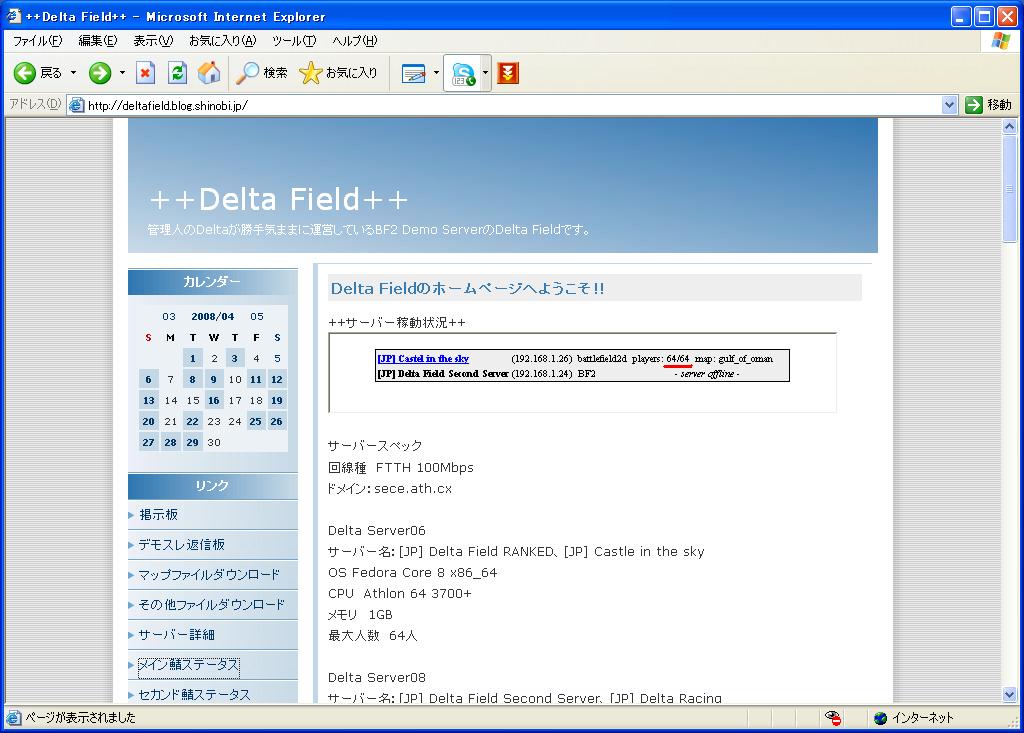The height and width of the screenshot is (733, 1024).
Task: Click the vertical scrollbar up arrow
Action: (x=1010, y=127)
